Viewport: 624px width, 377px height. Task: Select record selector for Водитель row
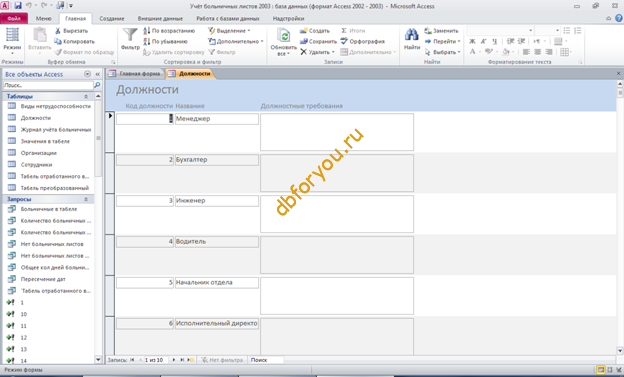pos(109,255)
